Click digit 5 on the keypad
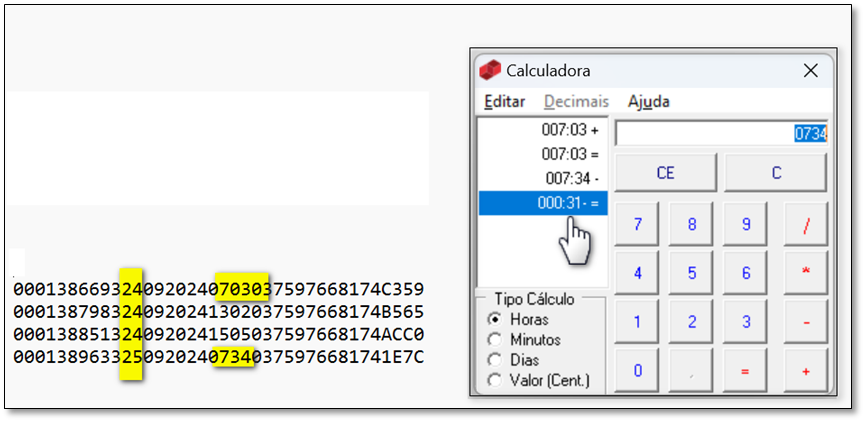Viewport: 865px width, 422px height. point(692,273)
